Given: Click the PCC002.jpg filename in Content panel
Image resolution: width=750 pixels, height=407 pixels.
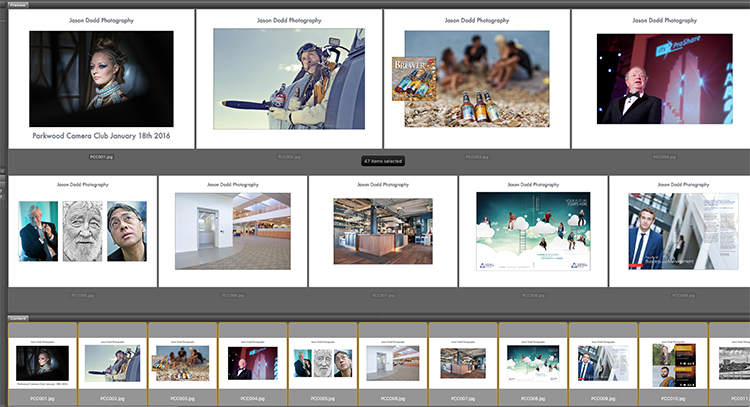Looking at the screenshot, I should [112, 398].
